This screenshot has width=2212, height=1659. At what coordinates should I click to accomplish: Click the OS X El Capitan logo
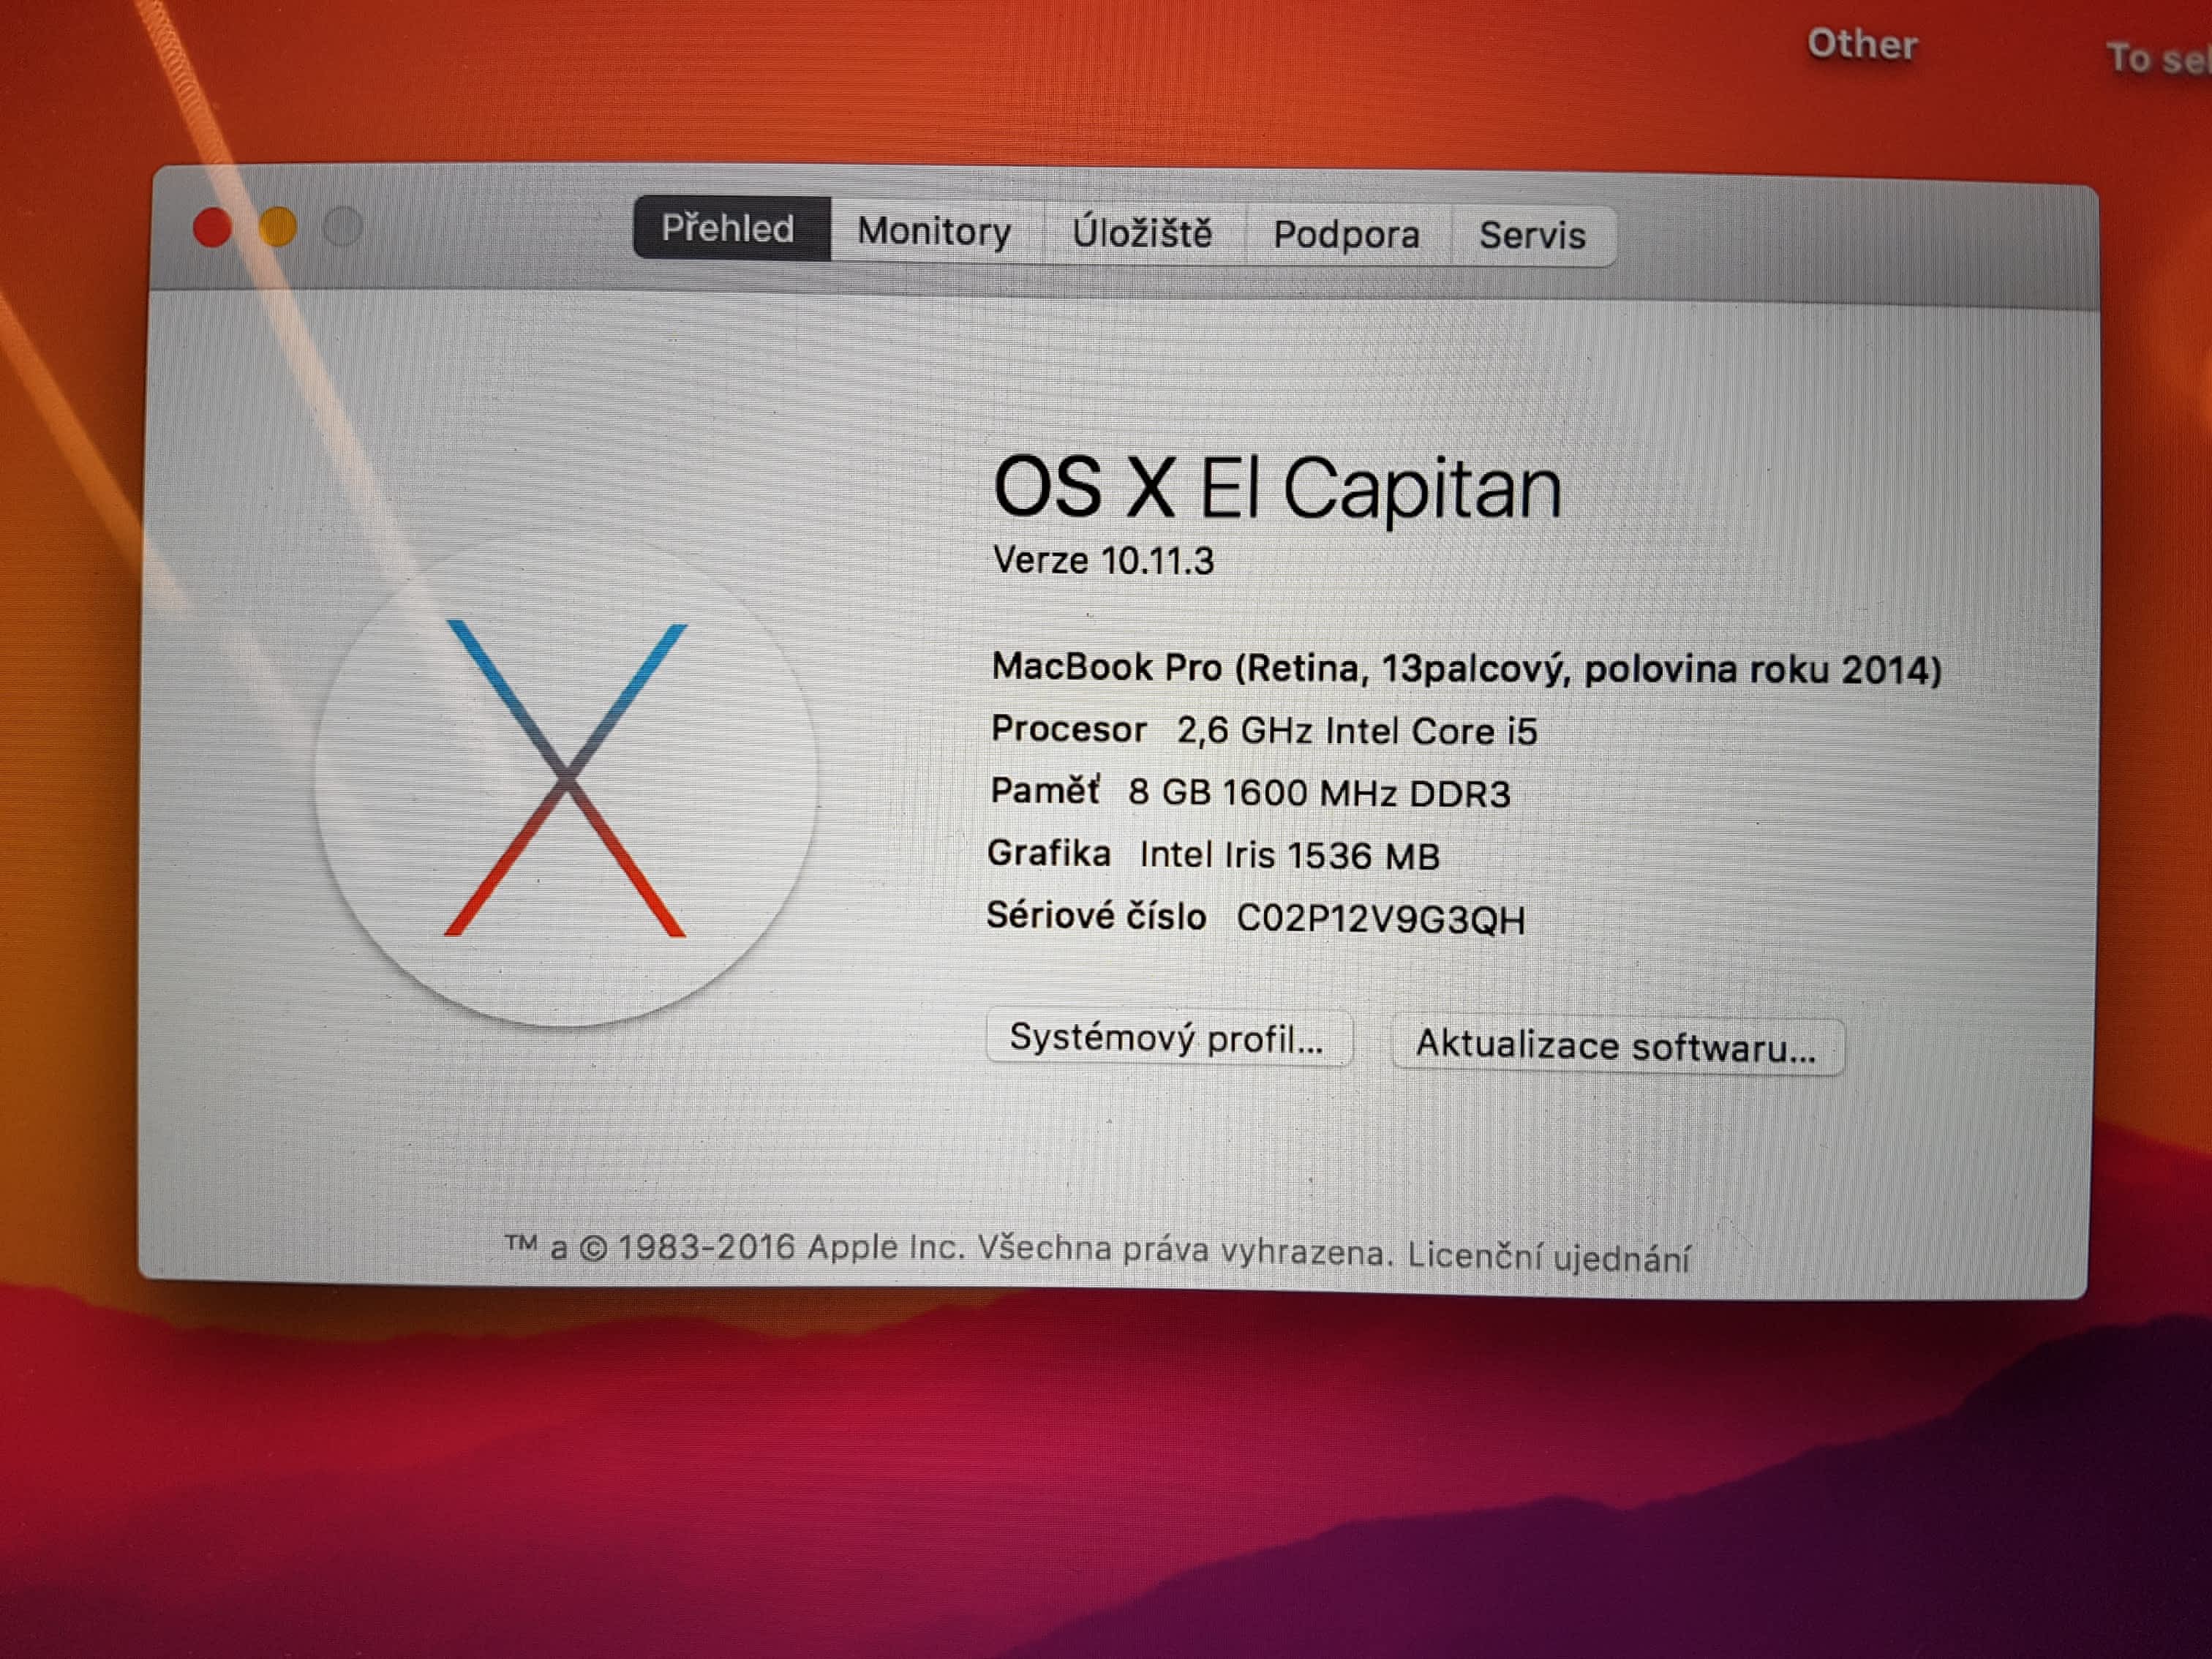[x=566, y=779]
